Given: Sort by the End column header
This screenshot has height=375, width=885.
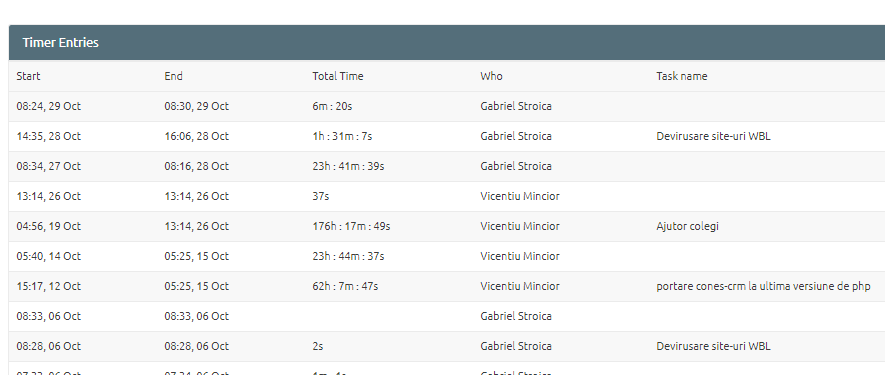Looking at the screenshot, I should [173, 76].
